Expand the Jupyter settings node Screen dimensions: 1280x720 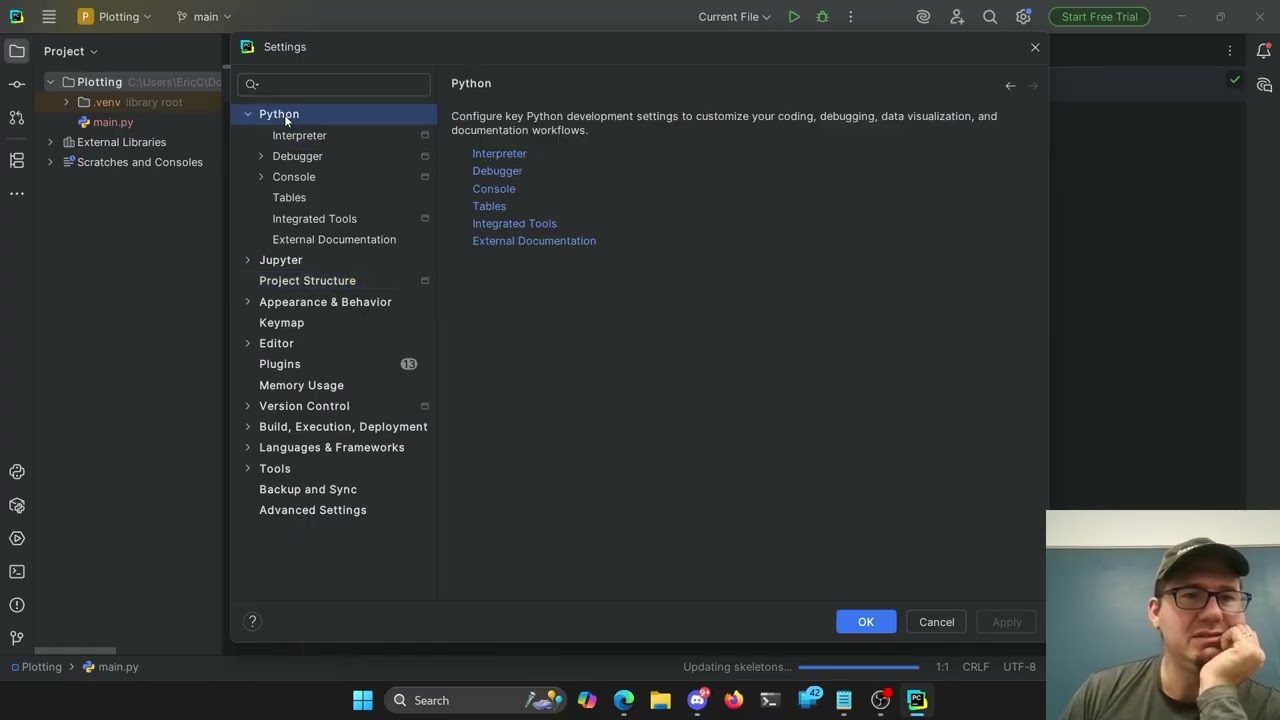click(248, 260)
